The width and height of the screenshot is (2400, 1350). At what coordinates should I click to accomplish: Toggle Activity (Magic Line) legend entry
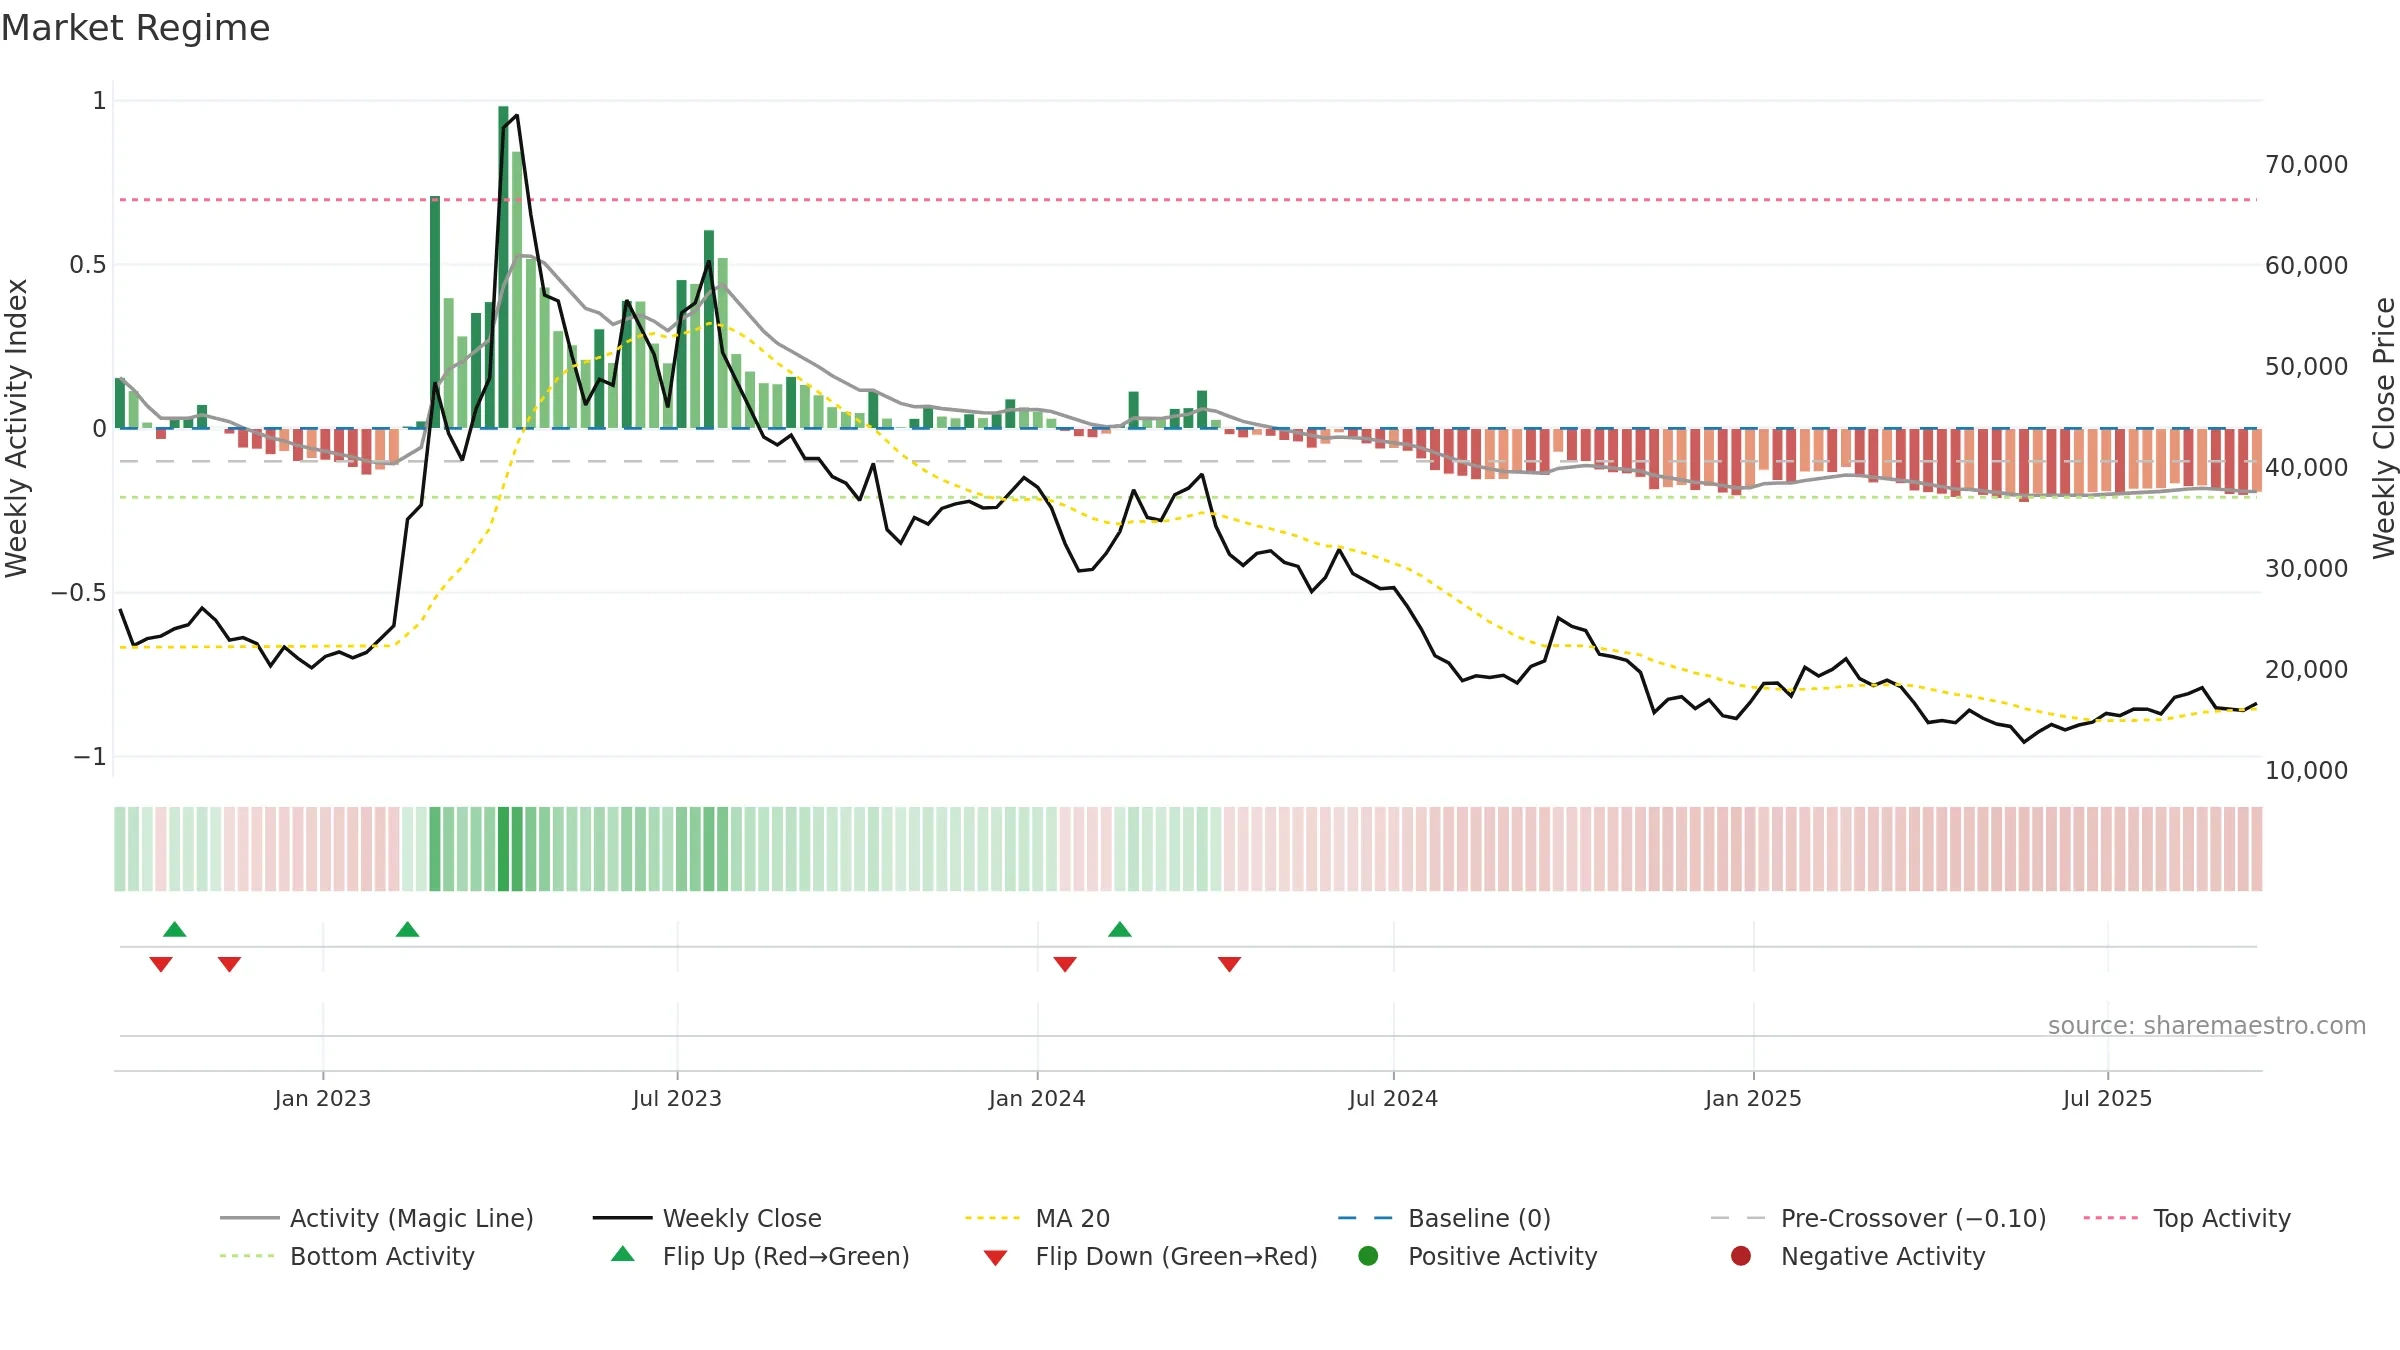coord(377,1218)
